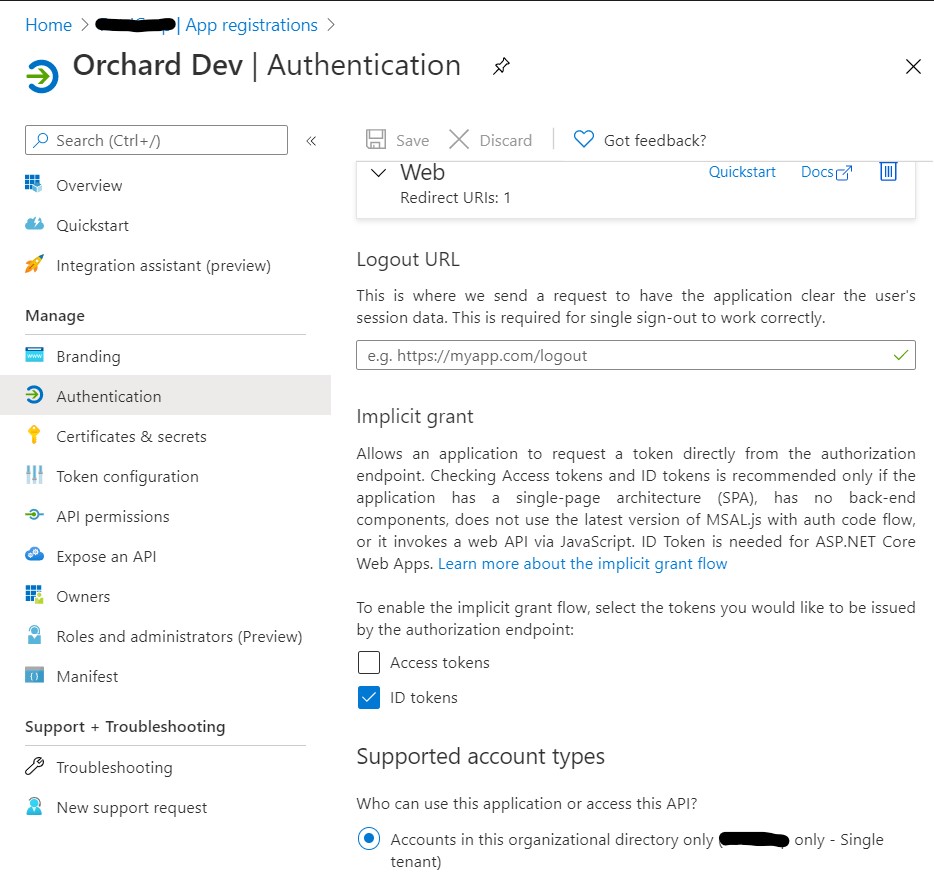Collapse the Web platform section chevron

point(378,173)
